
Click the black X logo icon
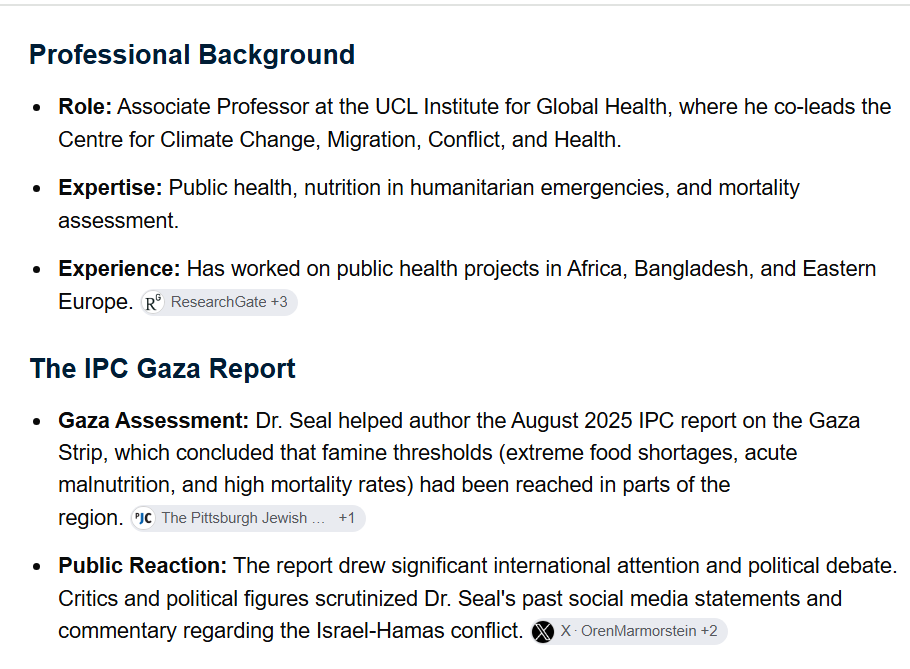(x=543, y=631)
